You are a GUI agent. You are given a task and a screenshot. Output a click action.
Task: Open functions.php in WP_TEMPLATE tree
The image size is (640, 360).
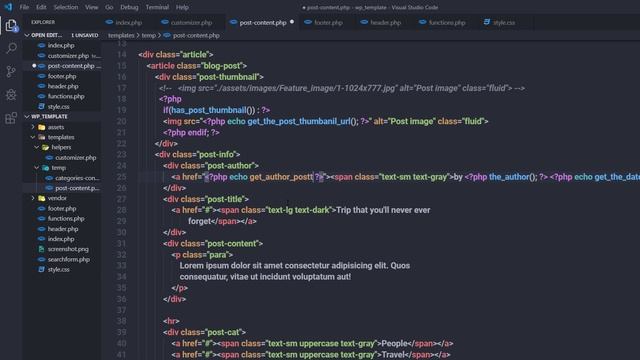pyautogui.click(x=66, y=219)
